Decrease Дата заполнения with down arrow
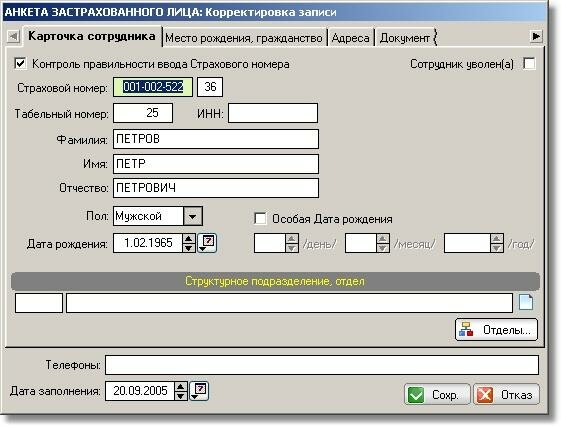The width and height of the screenshot is (561, 427). 181,396
